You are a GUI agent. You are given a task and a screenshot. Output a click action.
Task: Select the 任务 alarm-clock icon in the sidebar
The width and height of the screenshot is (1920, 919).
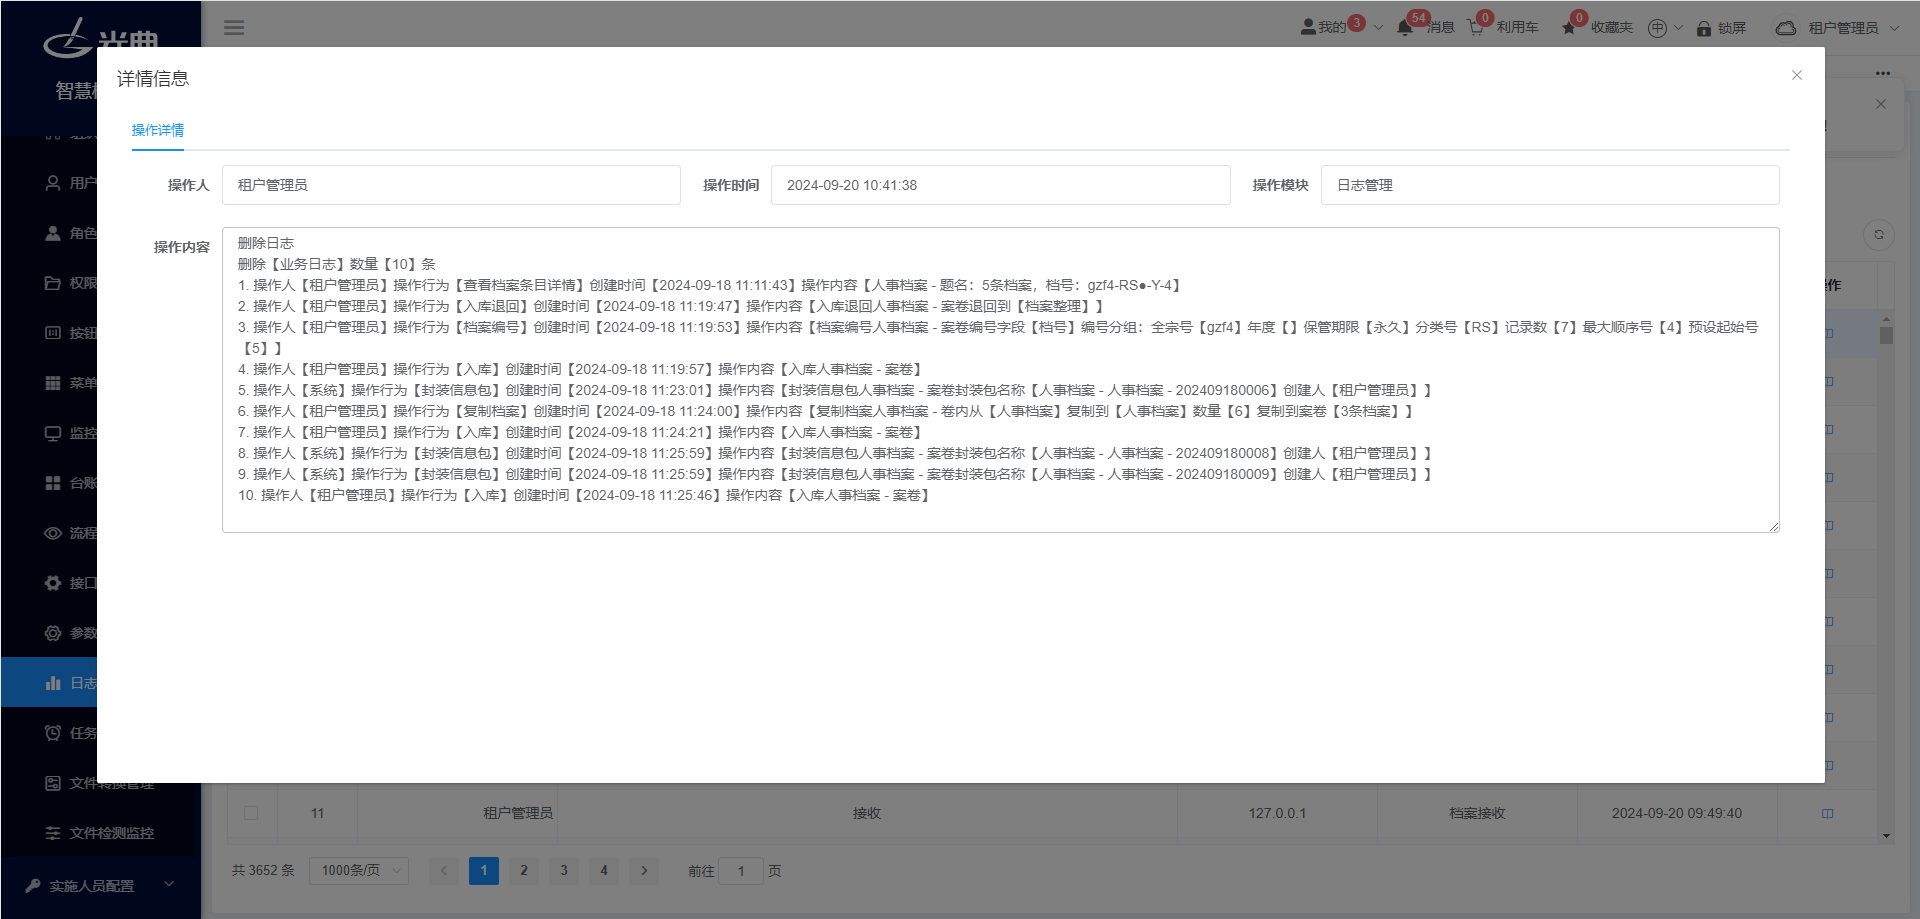[x=53, y=733]
